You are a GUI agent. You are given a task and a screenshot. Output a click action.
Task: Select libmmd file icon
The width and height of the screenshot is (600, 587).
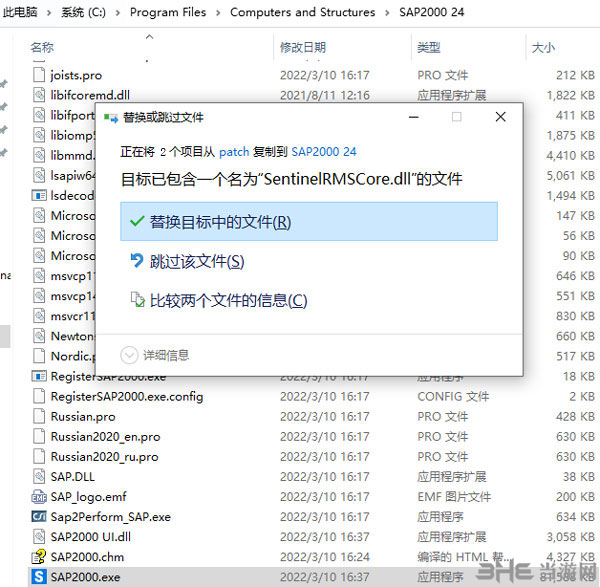(x=39, y=155)
